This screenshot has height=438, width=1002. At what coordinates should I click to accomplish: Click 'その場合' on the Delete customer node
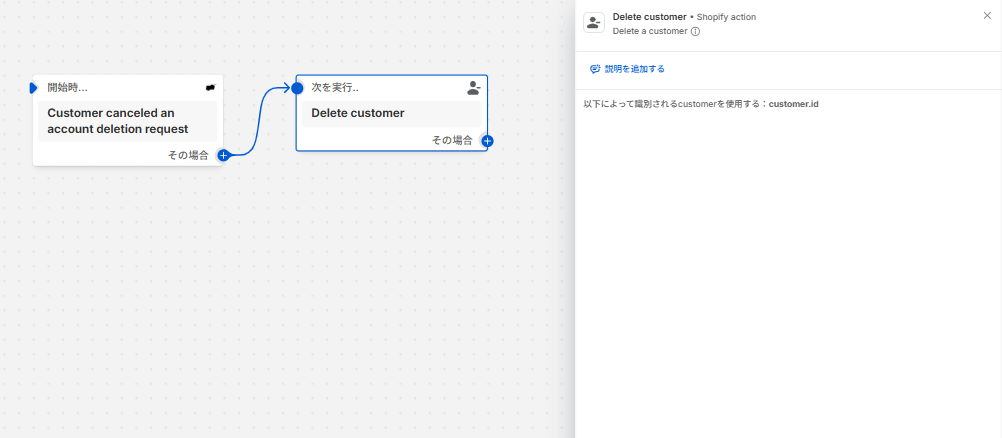(x=452, y=140)
